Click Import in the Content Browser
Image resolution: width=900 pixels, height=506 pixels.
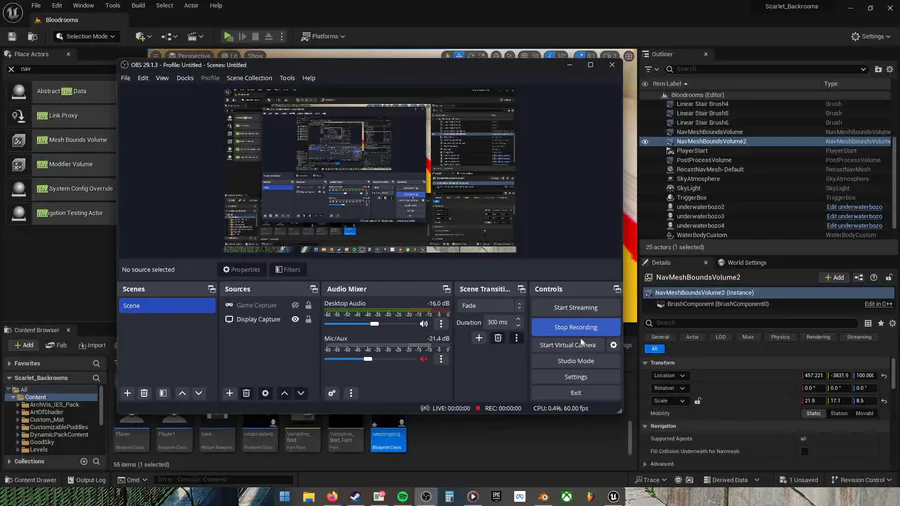point(92,345)
